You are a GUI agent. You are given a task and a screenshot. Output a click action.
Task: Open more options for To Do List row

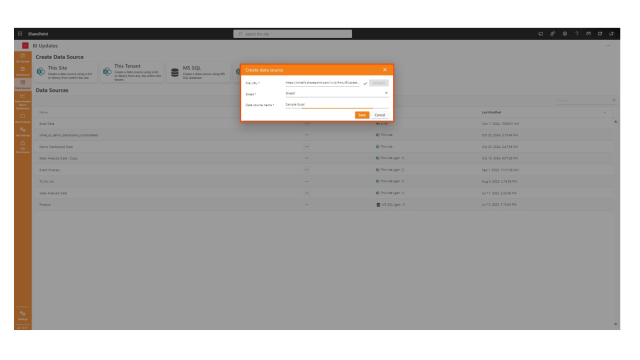click(307, 182)
